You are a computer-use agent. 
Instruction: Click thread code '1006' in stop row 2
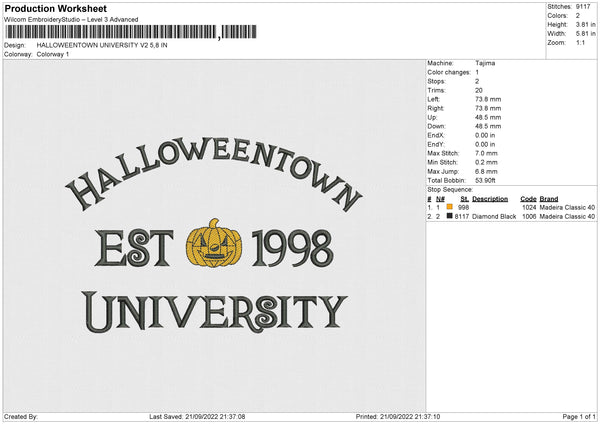point(529,217)
